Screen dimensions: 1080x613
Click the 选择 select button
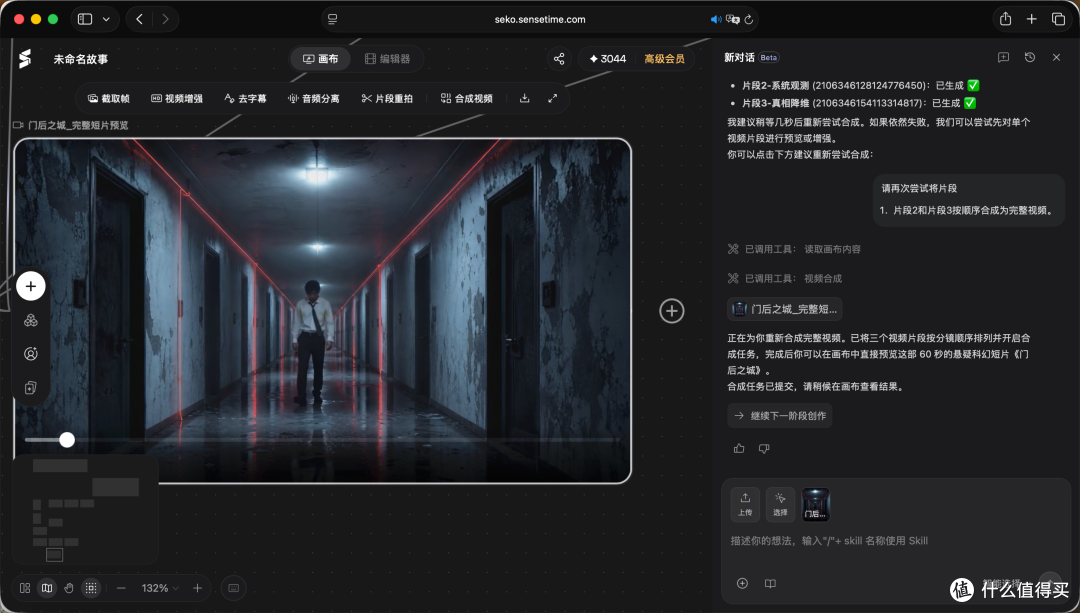tap(780, 504)
